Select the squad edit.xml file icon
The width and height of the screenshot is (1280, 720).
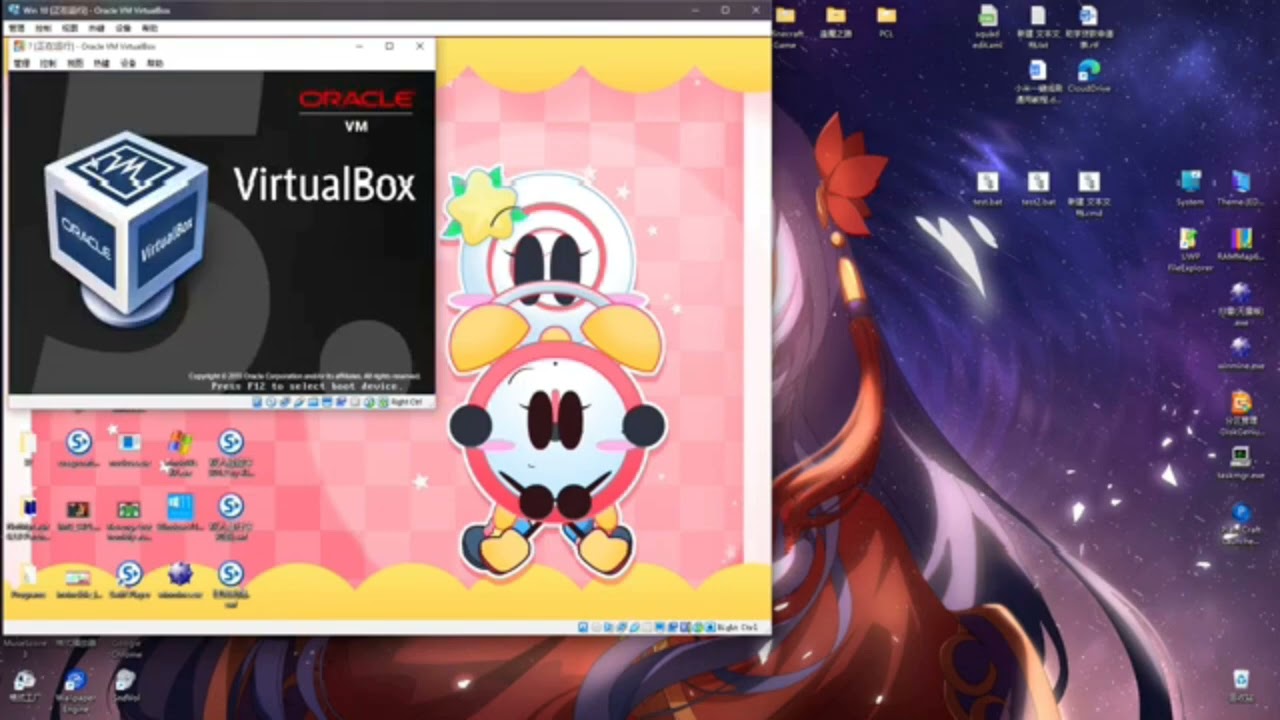pos(987,27)
